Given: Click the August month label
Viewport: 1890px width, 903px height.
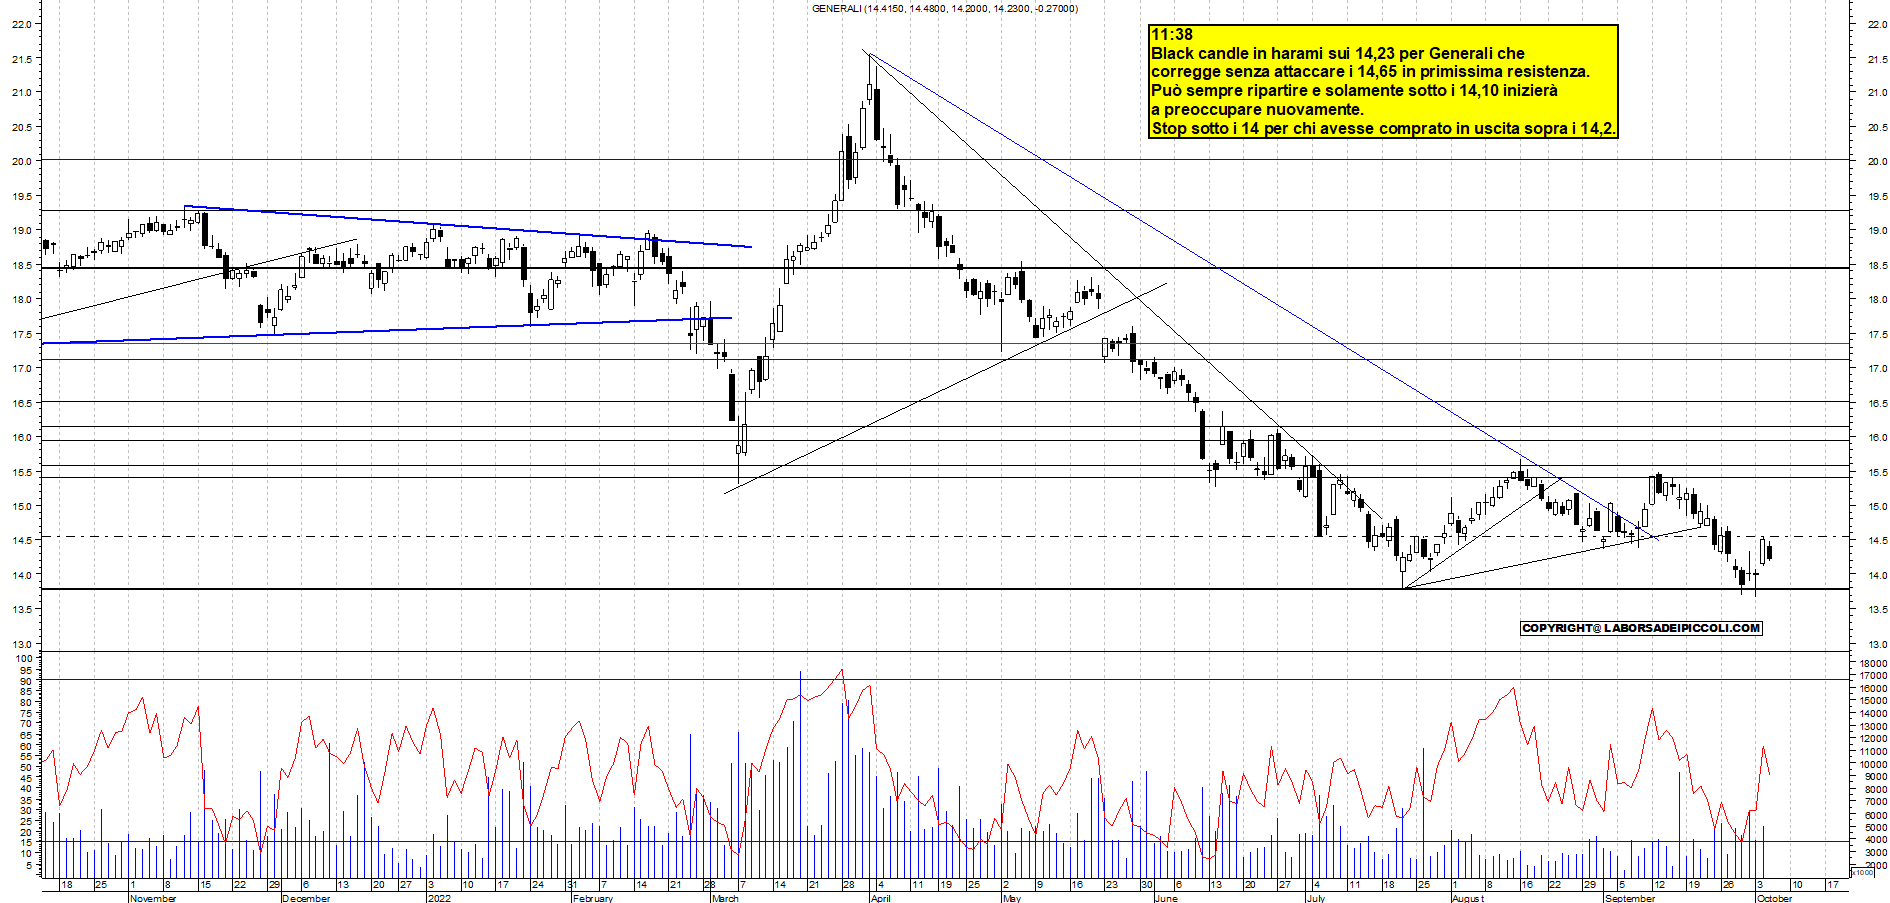Looking at the screenshot, I should click(1468, 898).
